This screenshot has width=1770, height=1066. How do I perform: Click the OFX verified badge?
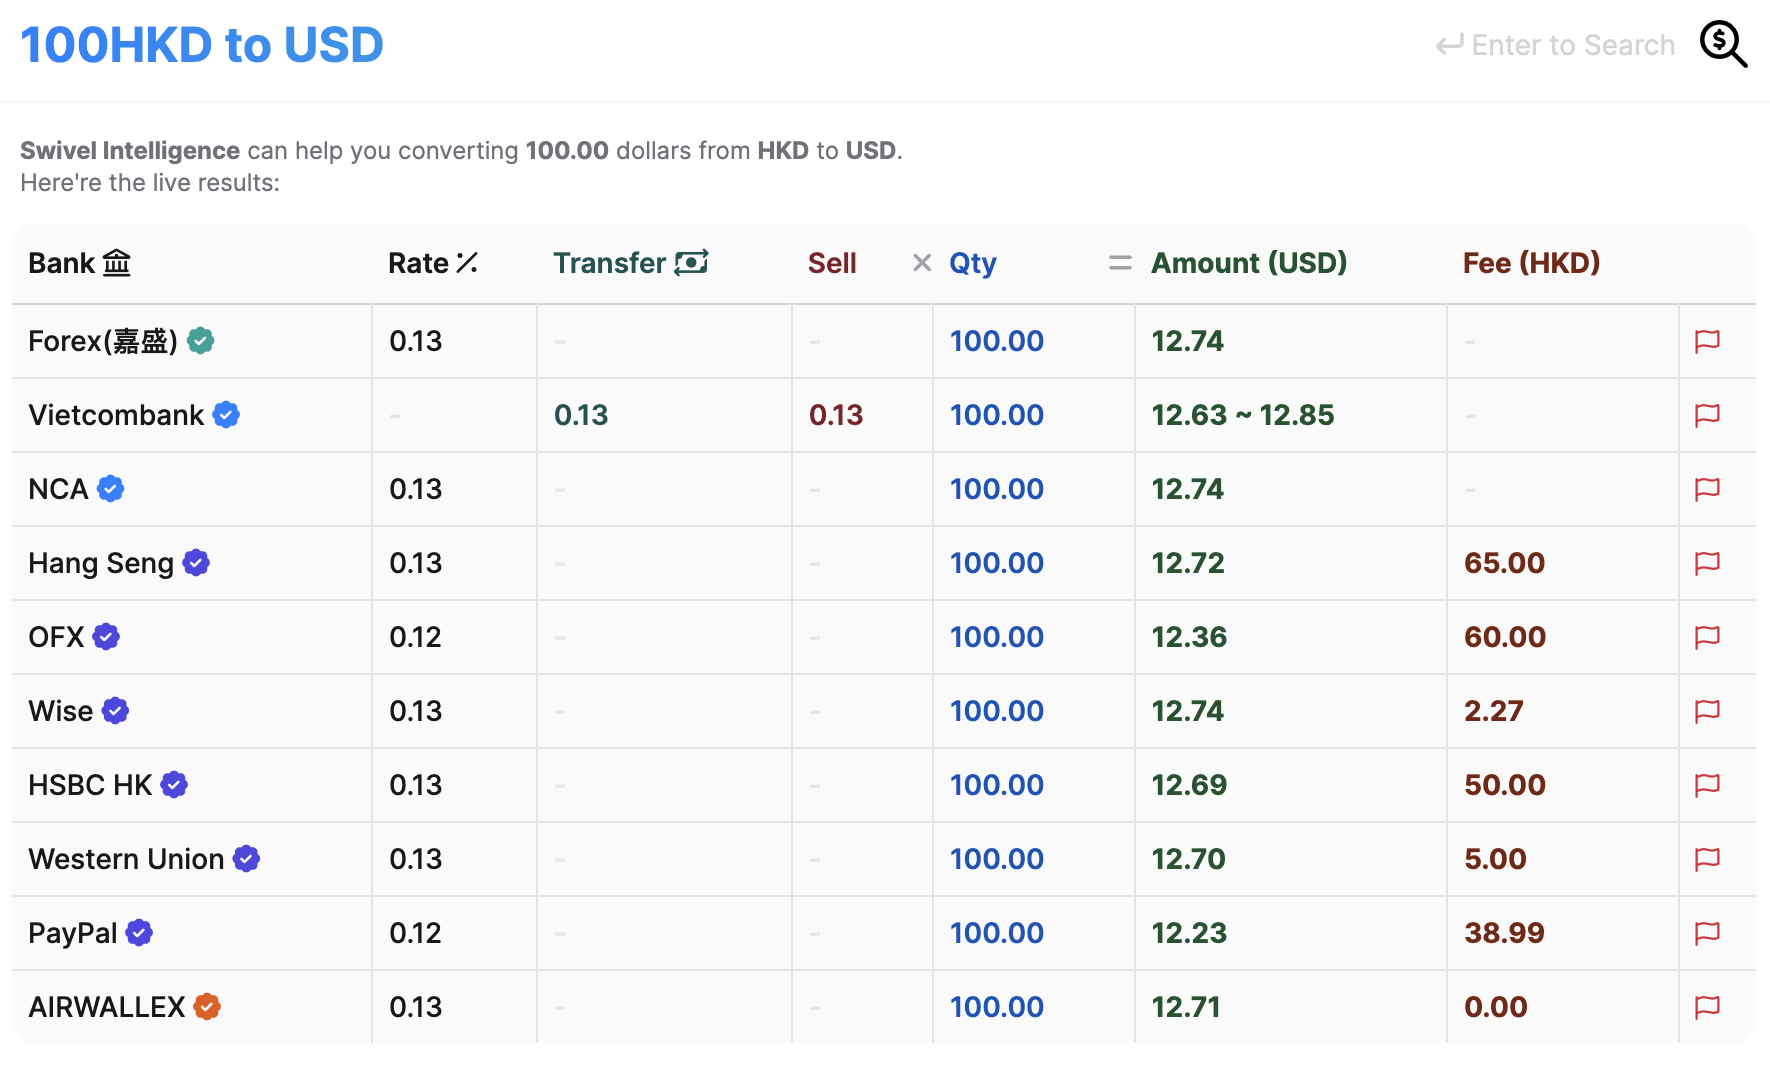[107, 637]
